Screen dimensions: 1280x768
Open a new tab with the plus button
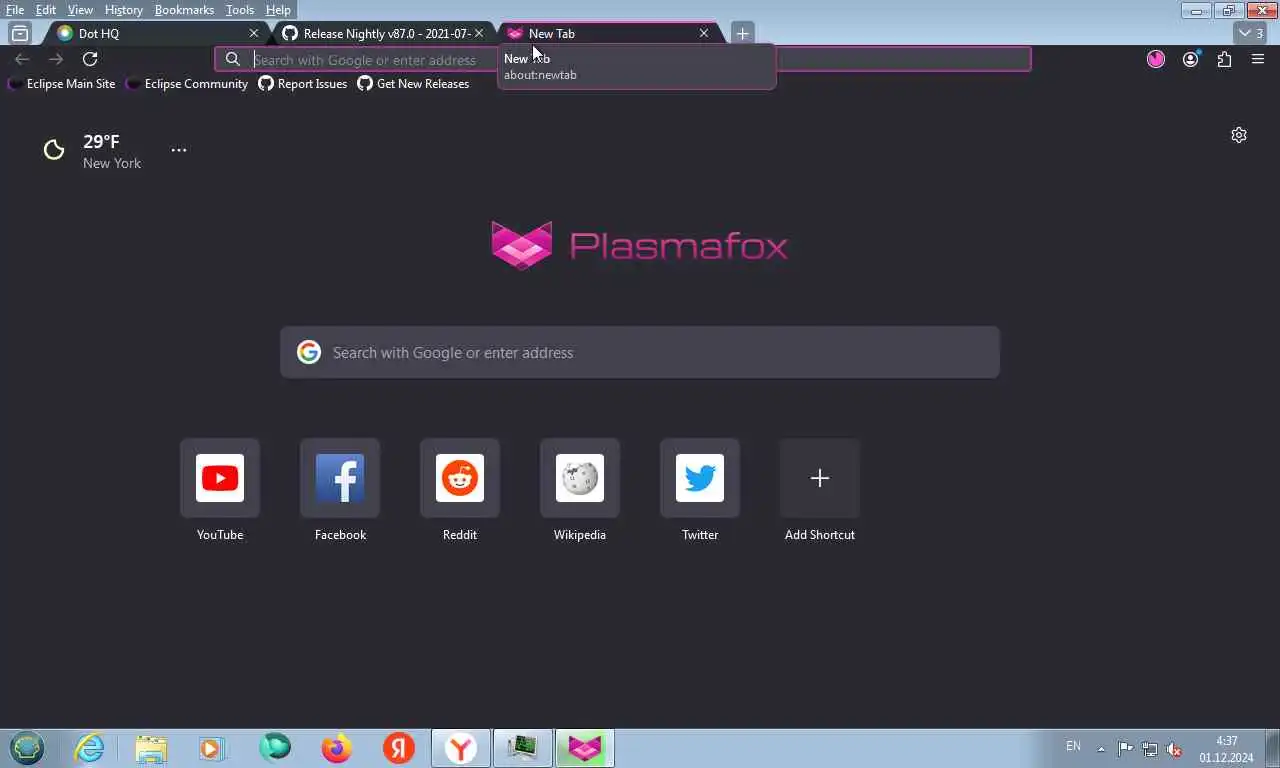pos(742,33)
